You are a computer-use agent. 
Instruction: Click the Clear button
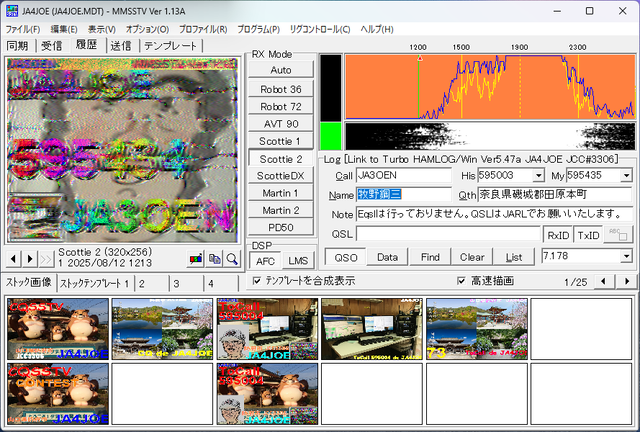coord(472,257)
